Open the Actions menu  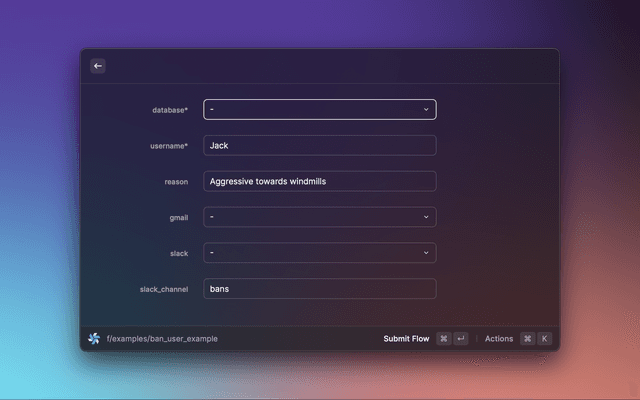pos(499,339)
